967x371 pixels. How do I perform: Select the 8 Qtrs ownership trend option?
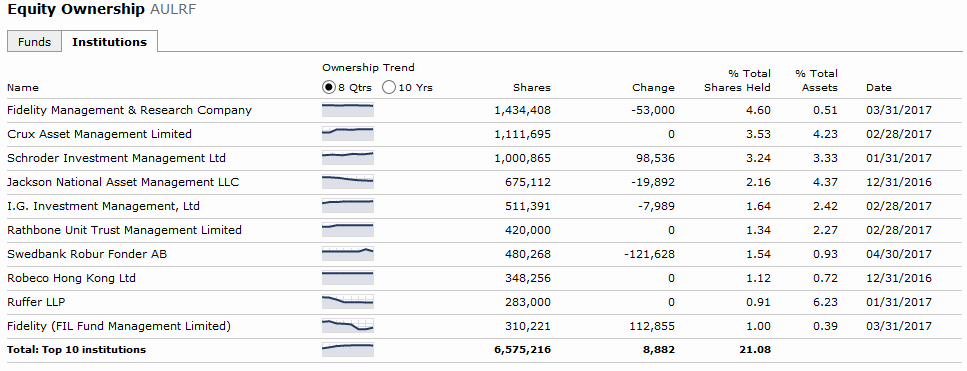[x=329, y=88]
